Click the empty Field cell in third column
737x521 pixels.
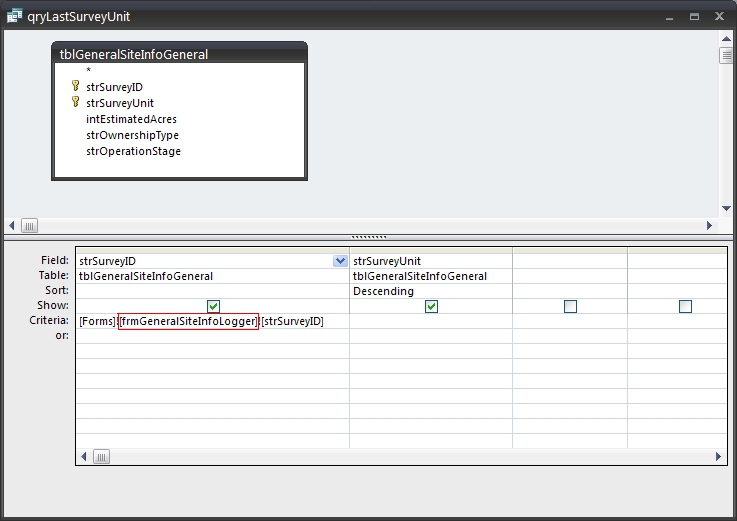coord(570,261)
